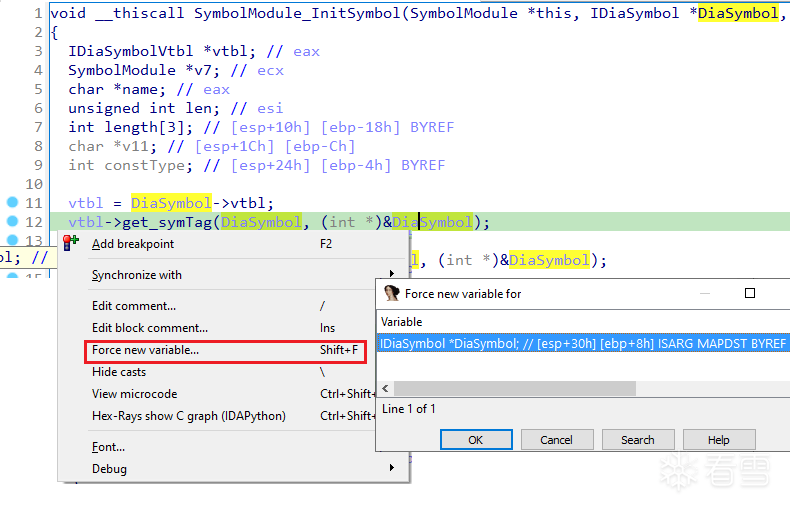Viewport: 790px width, 513px height.
Task: Expand Synchronize with submenu arrow
Action: (x=392, y=273)
